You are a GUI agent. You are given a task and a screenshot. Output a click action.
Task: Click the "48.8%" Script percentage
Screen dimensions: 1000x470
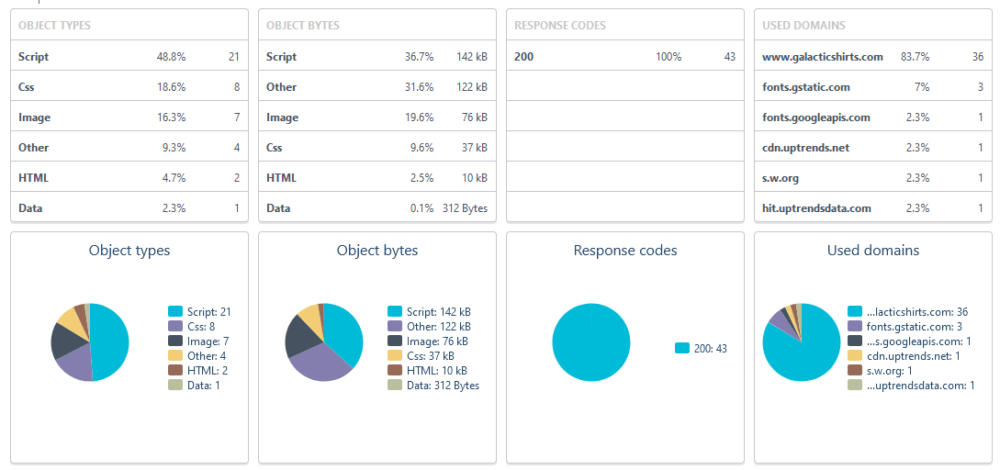pyautogui.click(x=171, y=57)
